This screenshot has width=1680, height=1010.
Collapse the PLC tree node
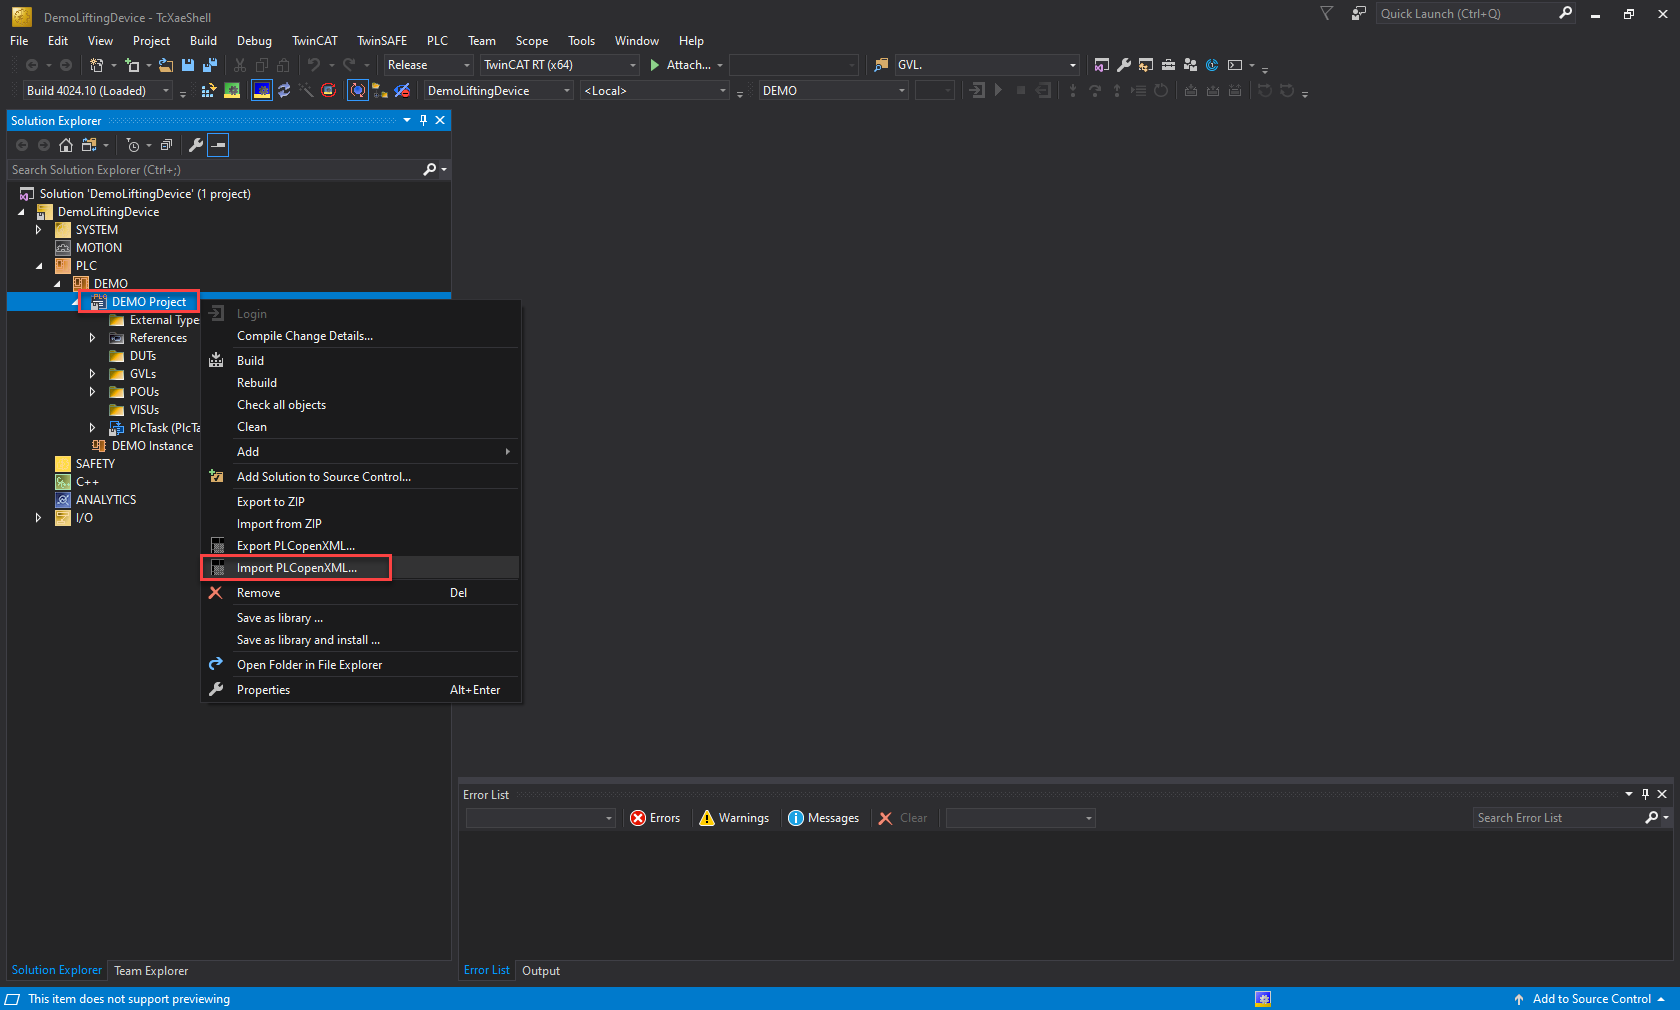39,266
